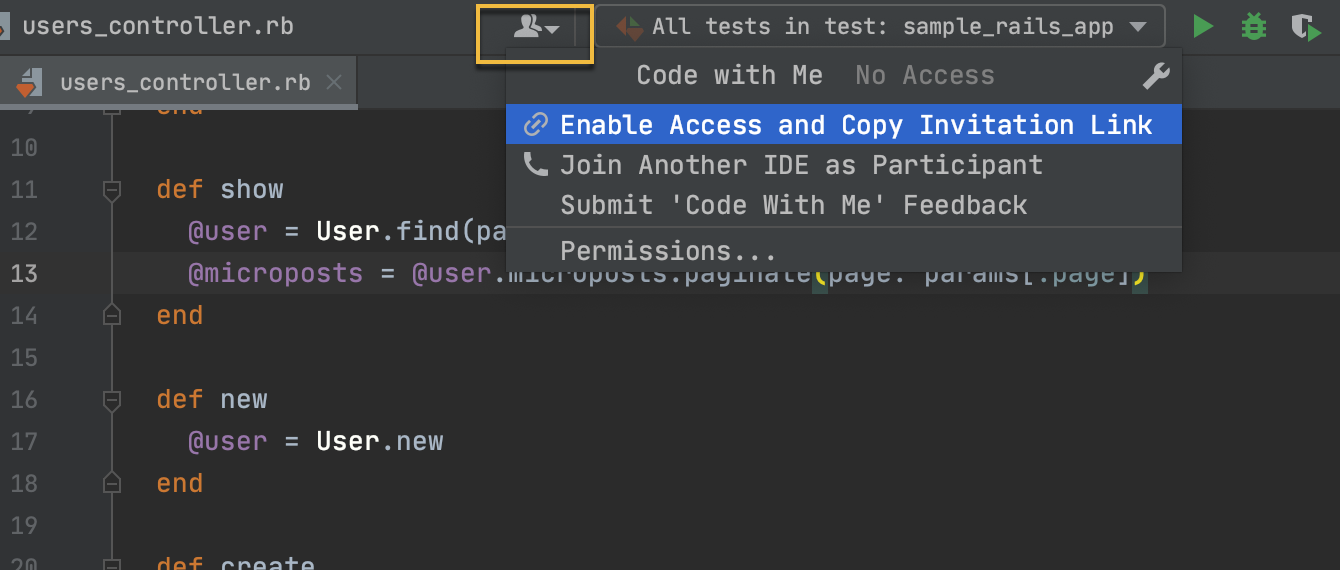Click the Ruby file icon on users_controller.rb tab

click(29, 83)
